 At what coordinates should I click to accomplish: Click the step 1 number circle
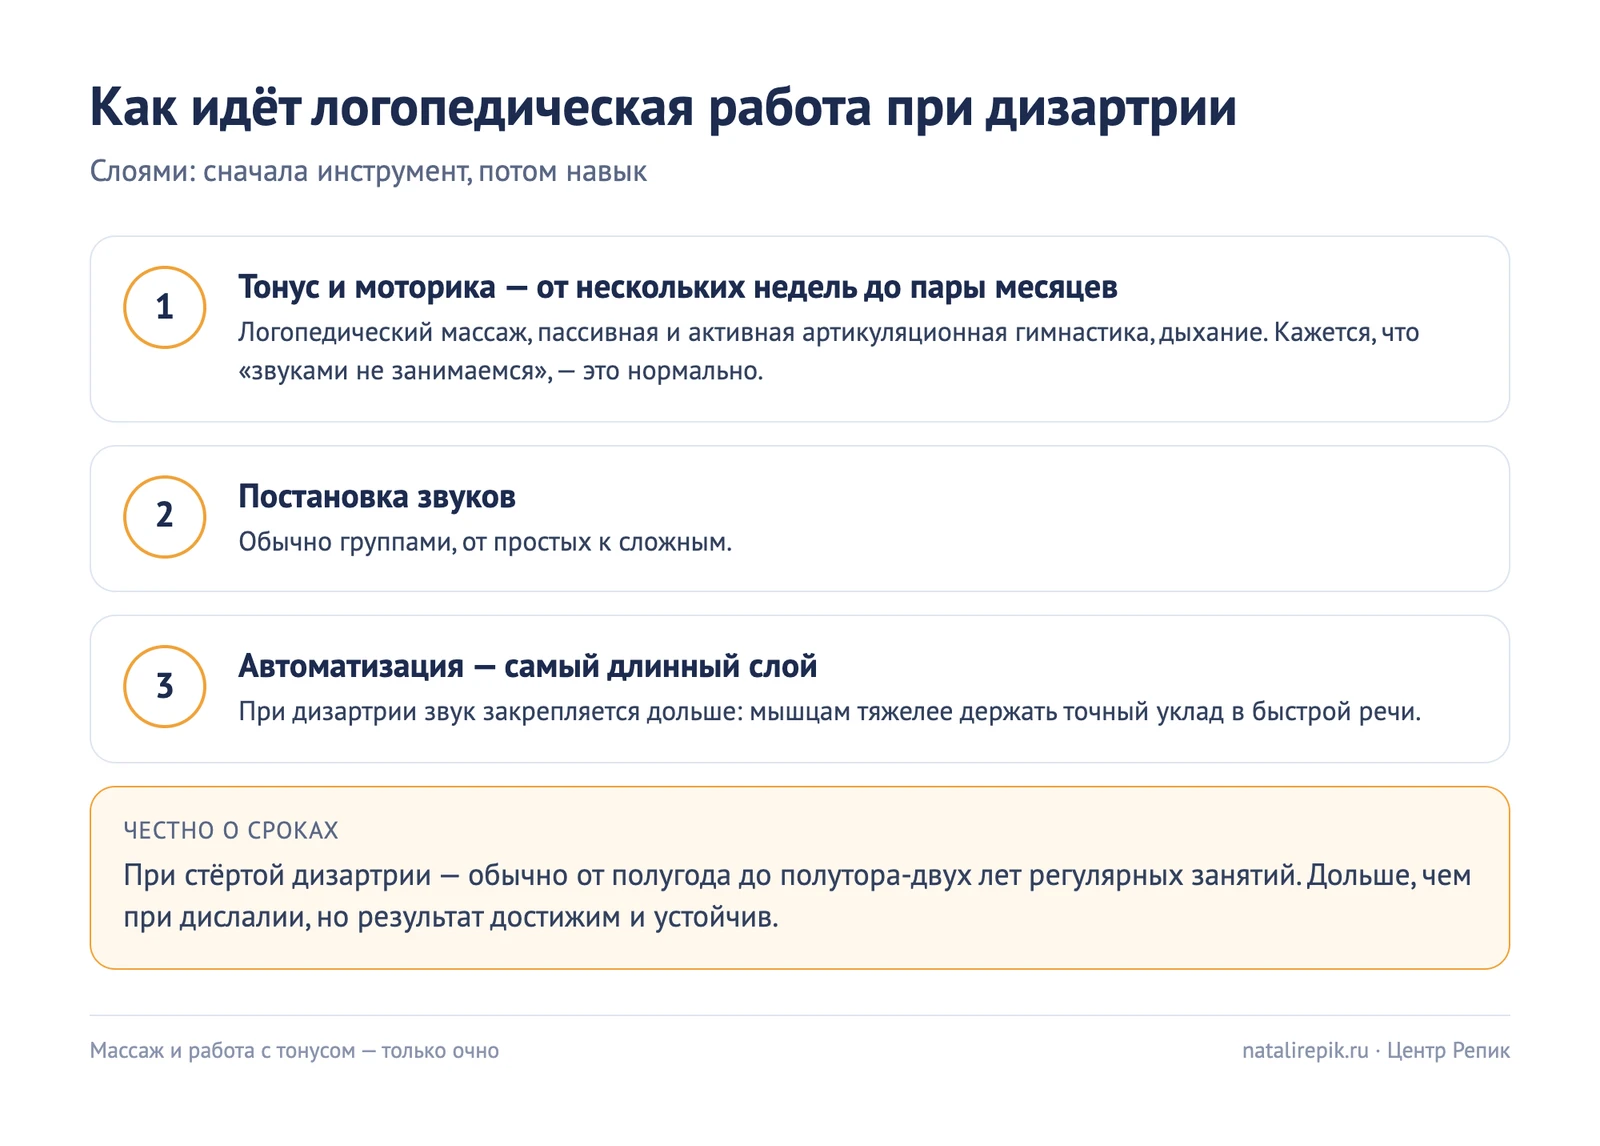[x=165, y=307]
